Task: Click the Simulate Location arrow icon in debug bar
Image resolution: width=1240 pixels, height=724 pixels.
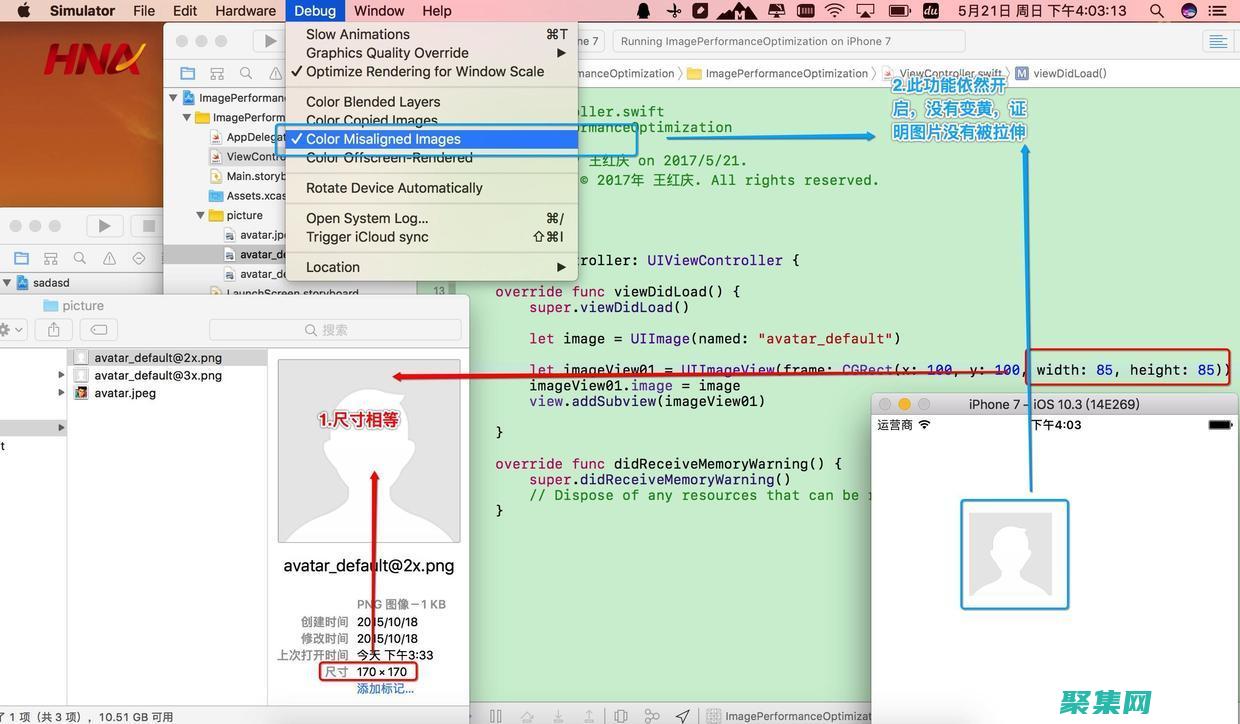Action: pyautogui.click(x=682, y=716)
